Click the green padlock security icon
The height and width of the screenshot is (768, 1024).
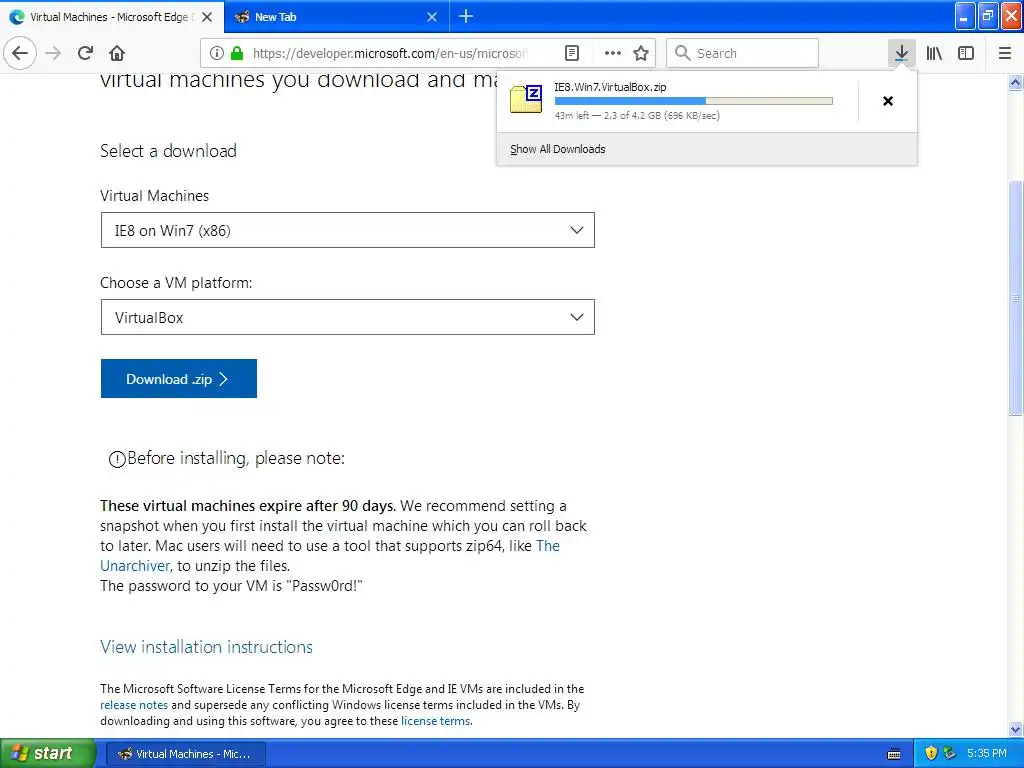237,53
